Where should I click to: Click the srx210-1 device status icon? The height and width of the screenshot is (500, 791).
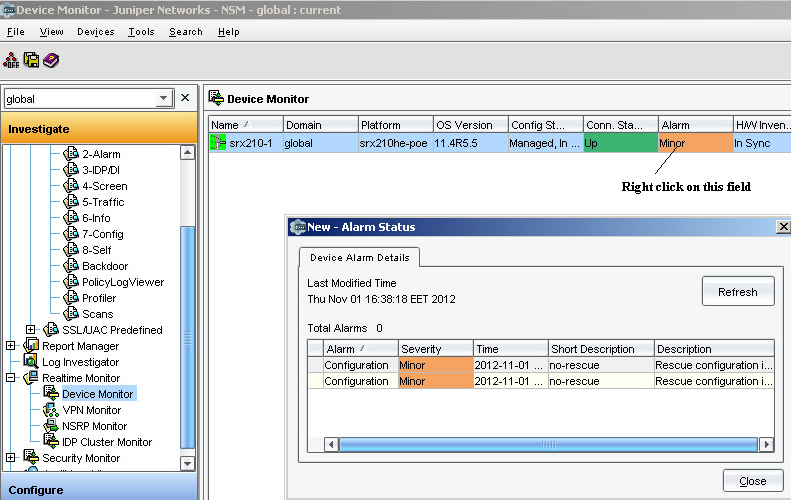pyautogui.click(x=218, y=143)
